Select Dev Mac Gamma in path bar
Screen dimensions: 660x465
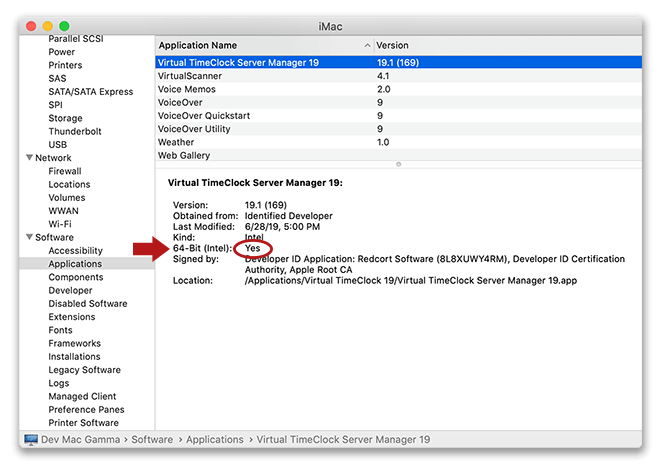[x=80, y=439]
